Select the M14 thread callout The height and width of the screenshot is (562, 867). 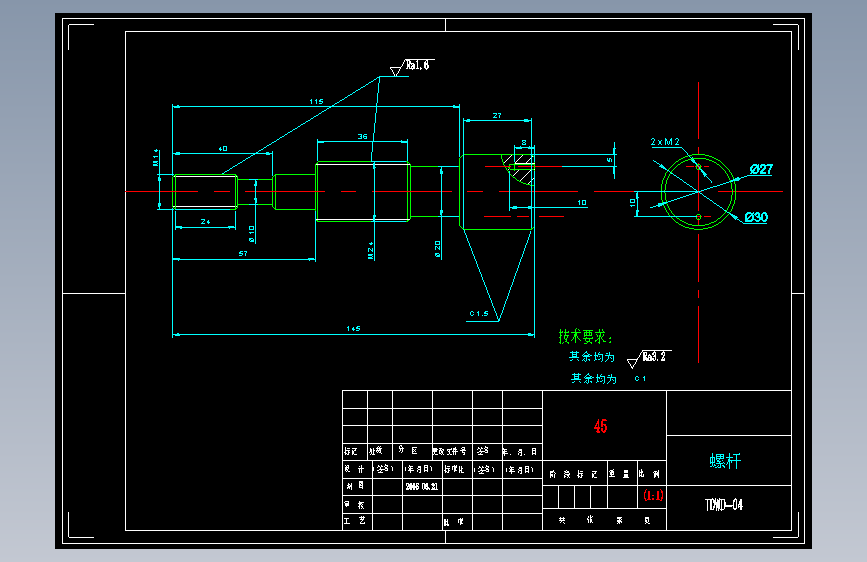click(x=156, y=157)
